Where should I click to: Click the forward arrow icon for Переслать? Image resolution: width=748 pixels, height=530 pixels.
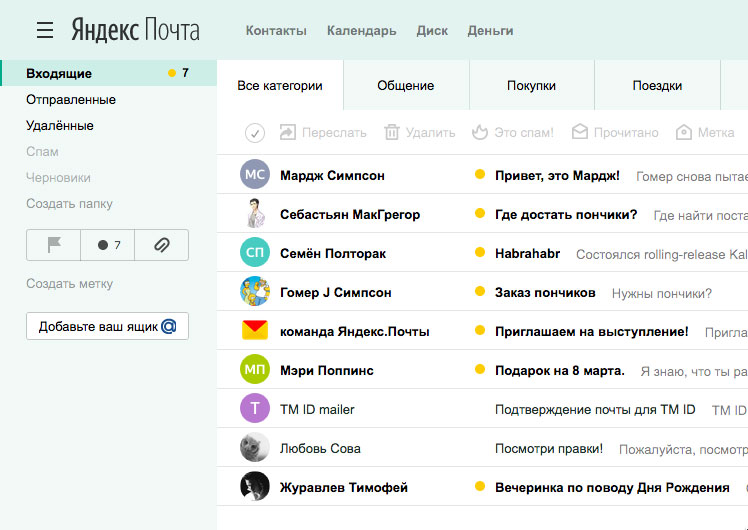pos(288,132)
